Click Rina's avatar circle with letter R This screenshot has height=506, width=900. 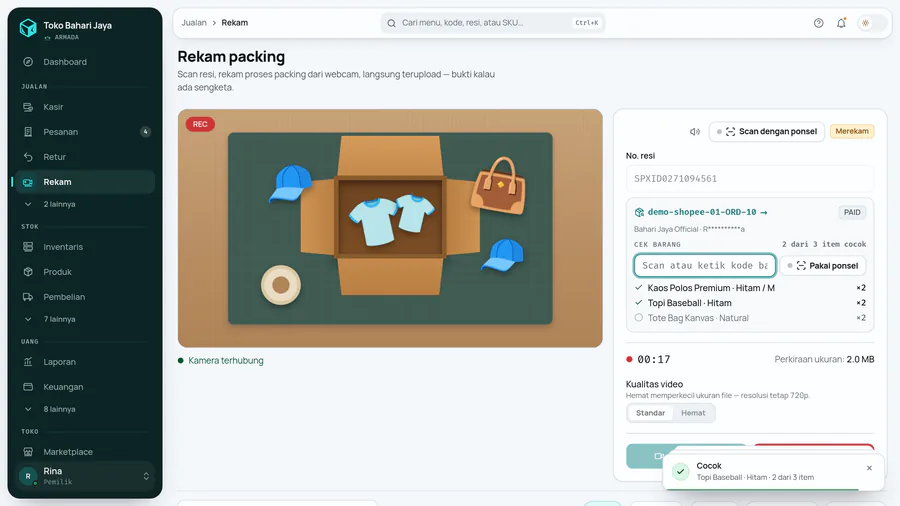point(28,476)
